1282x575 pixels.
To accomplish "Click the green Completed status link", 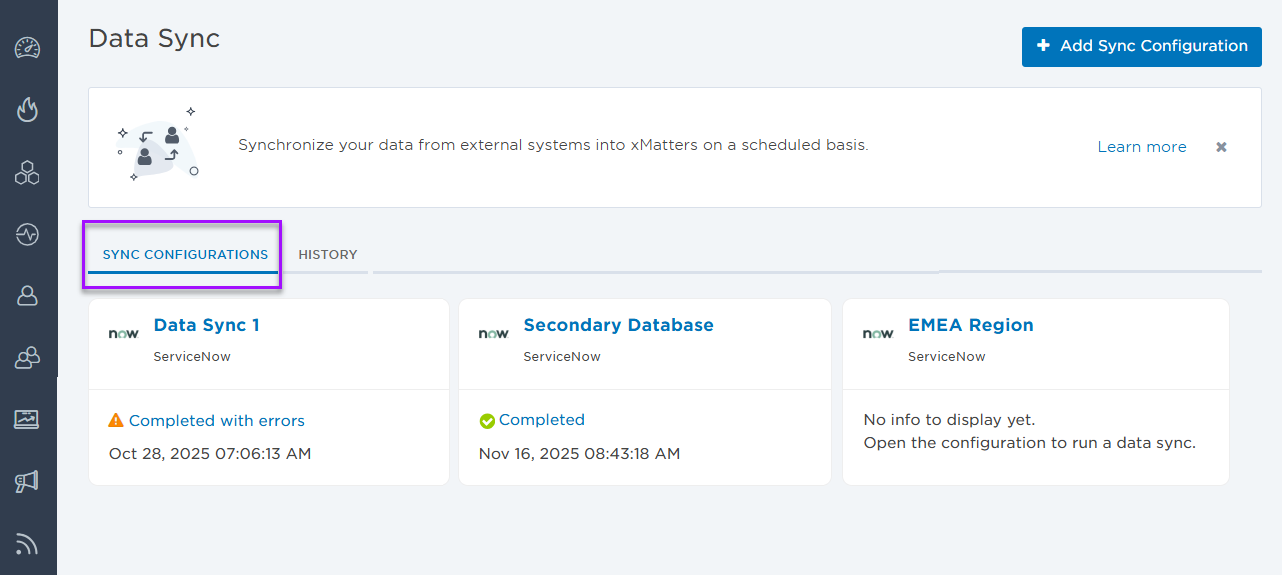I will [x=541, y=420].
